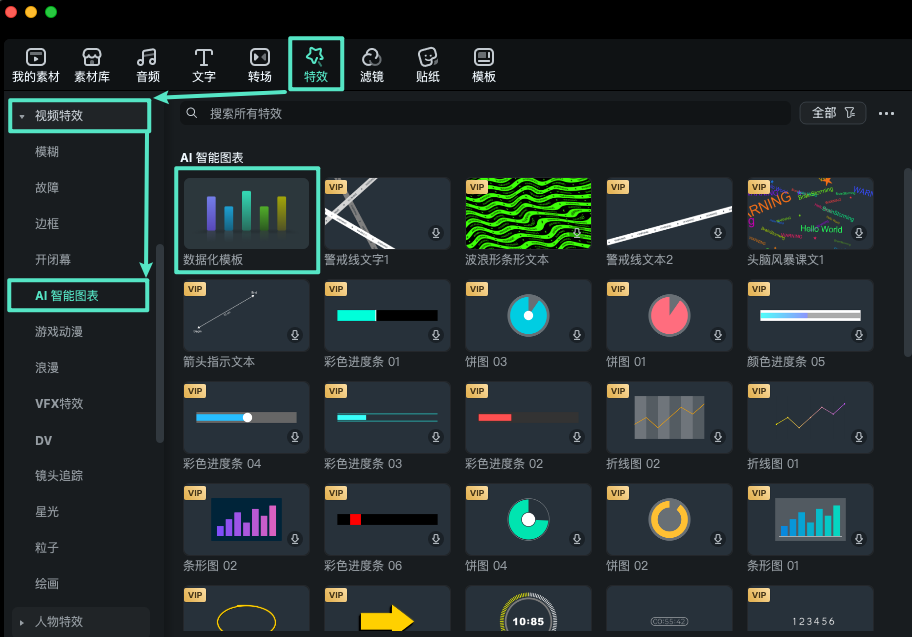Switch to the 文字 text tab
Screen dimensions: 912x637
[204, 65]
